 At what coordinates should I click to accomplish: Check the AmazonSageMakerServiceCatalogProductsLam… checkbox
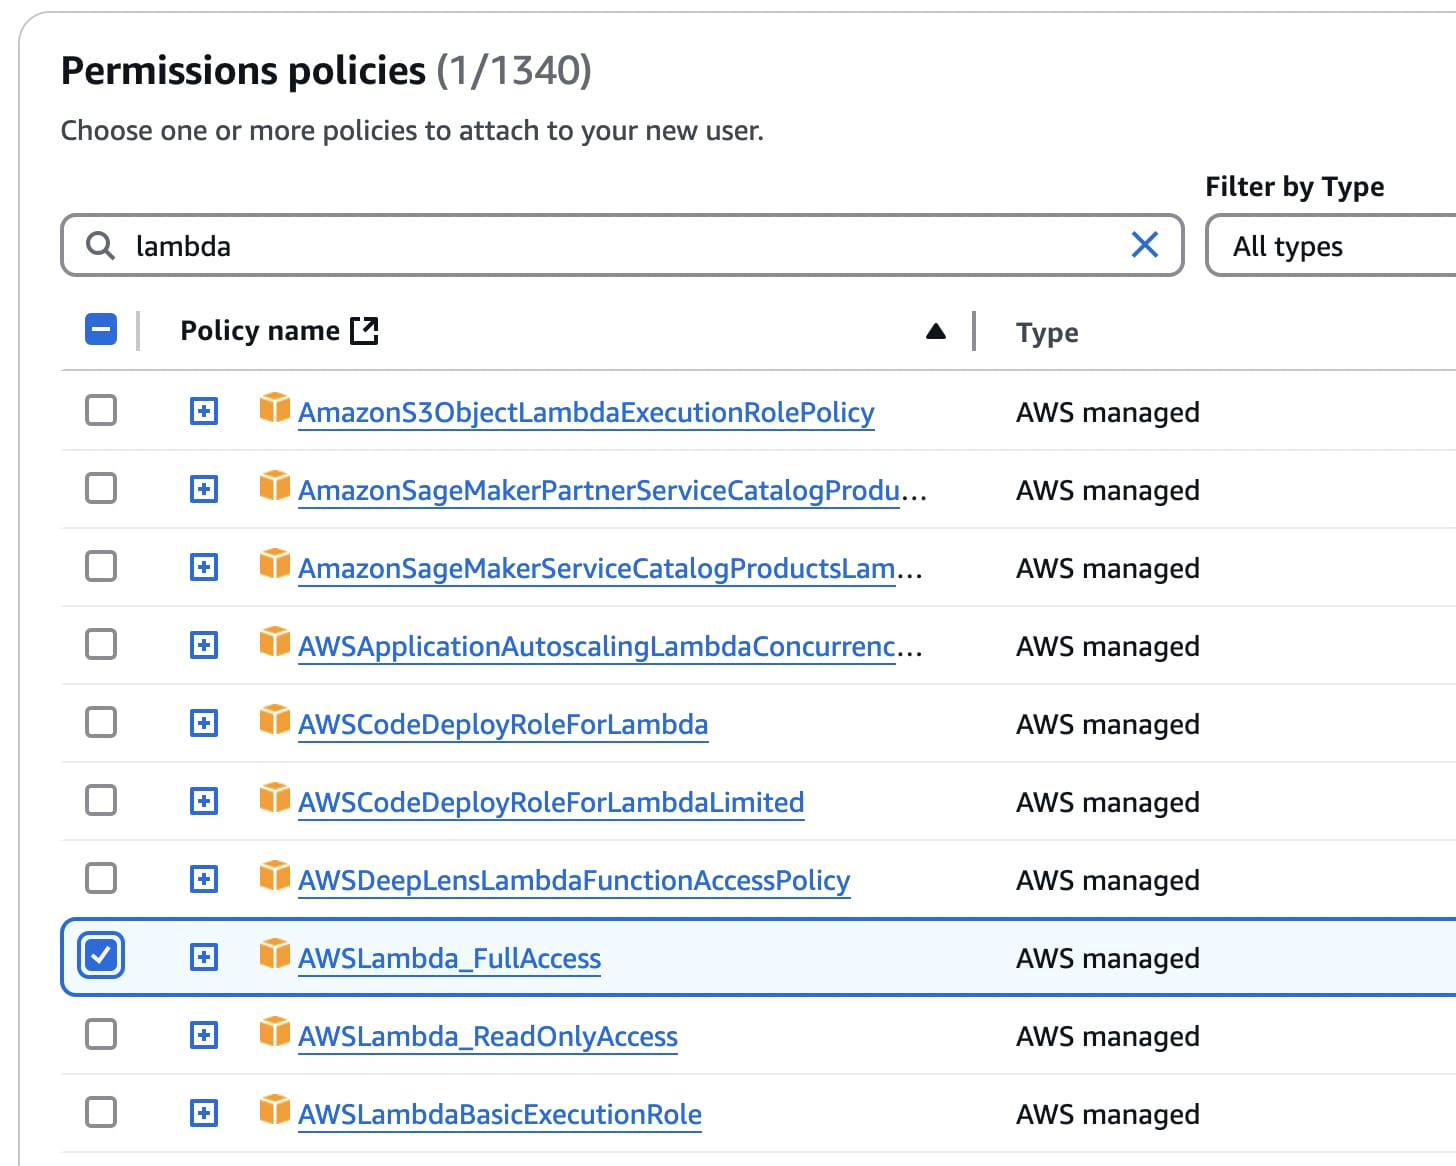point(101,566)
